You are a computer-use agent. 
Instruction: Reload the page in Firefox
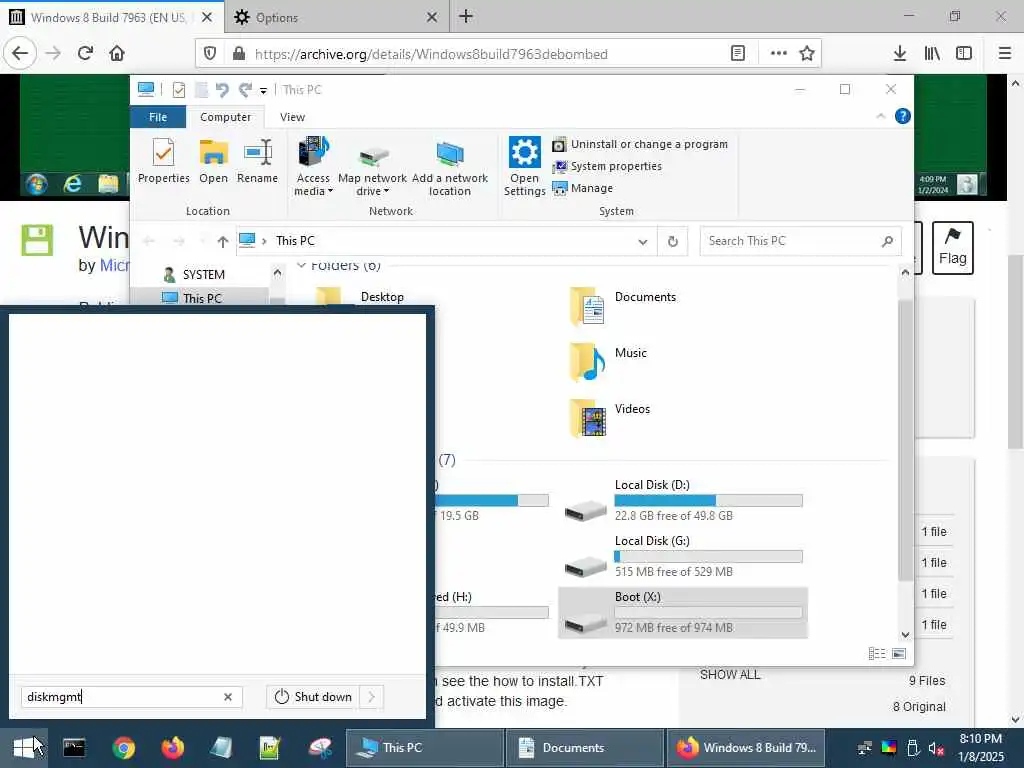tap(85, 53)
